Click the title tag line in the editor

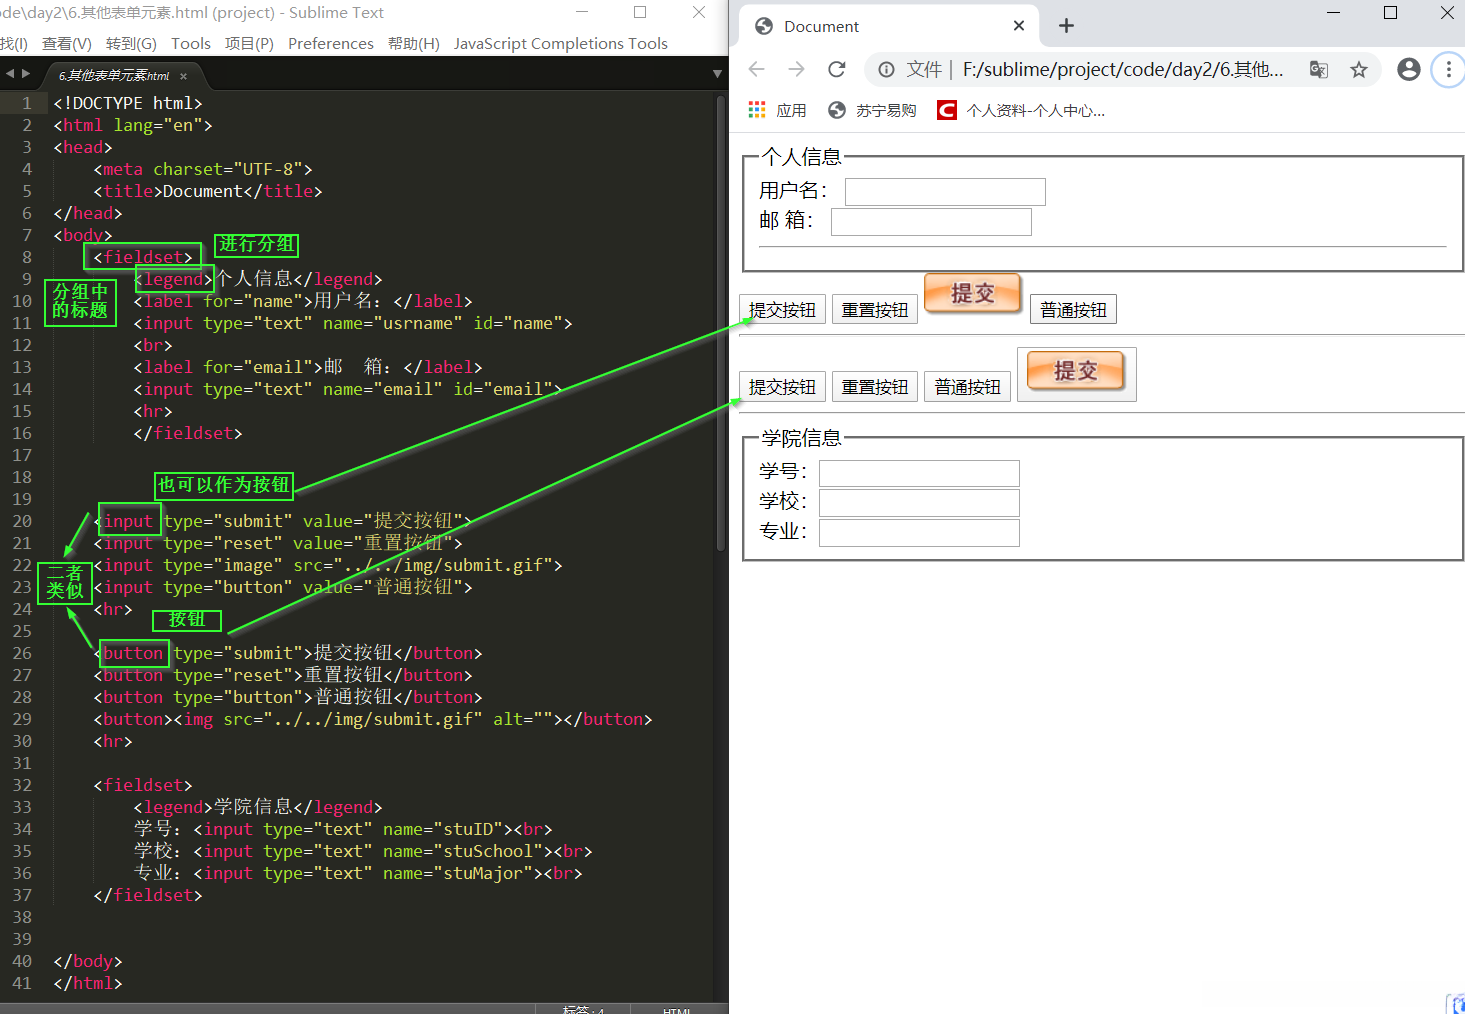tap(208, 191)
